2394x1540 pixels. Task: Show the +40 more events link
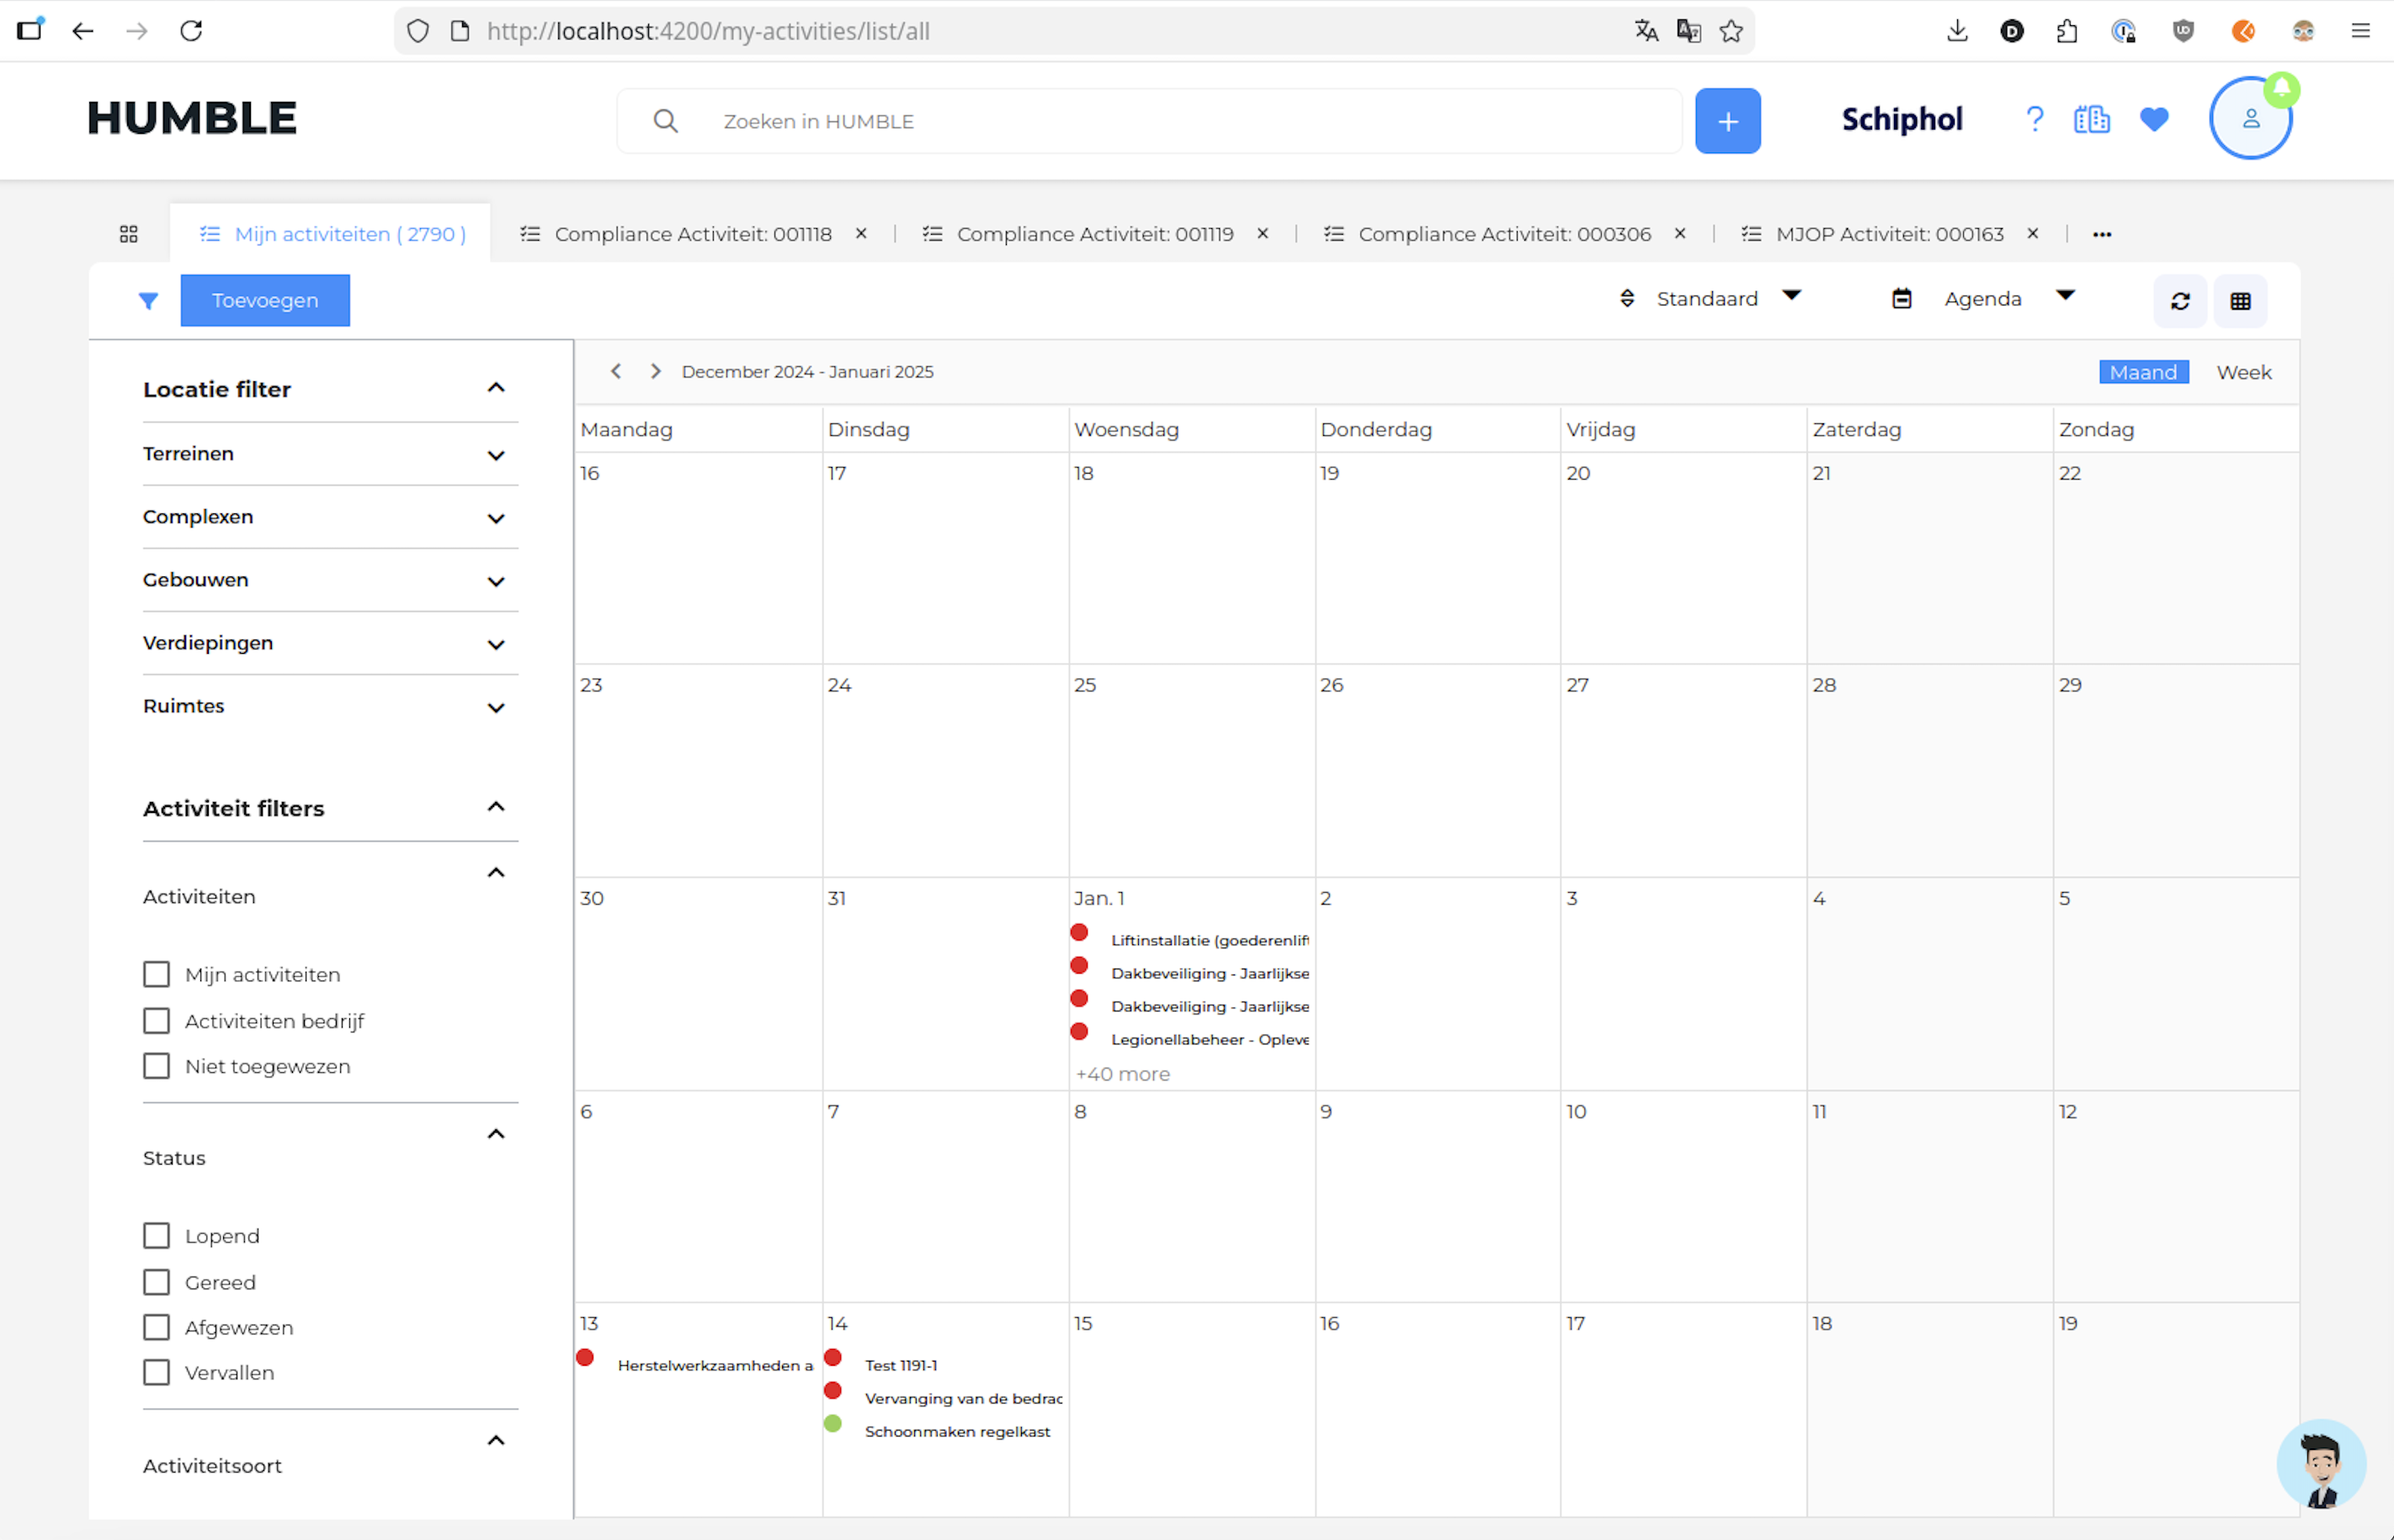coord(1122,1074)
